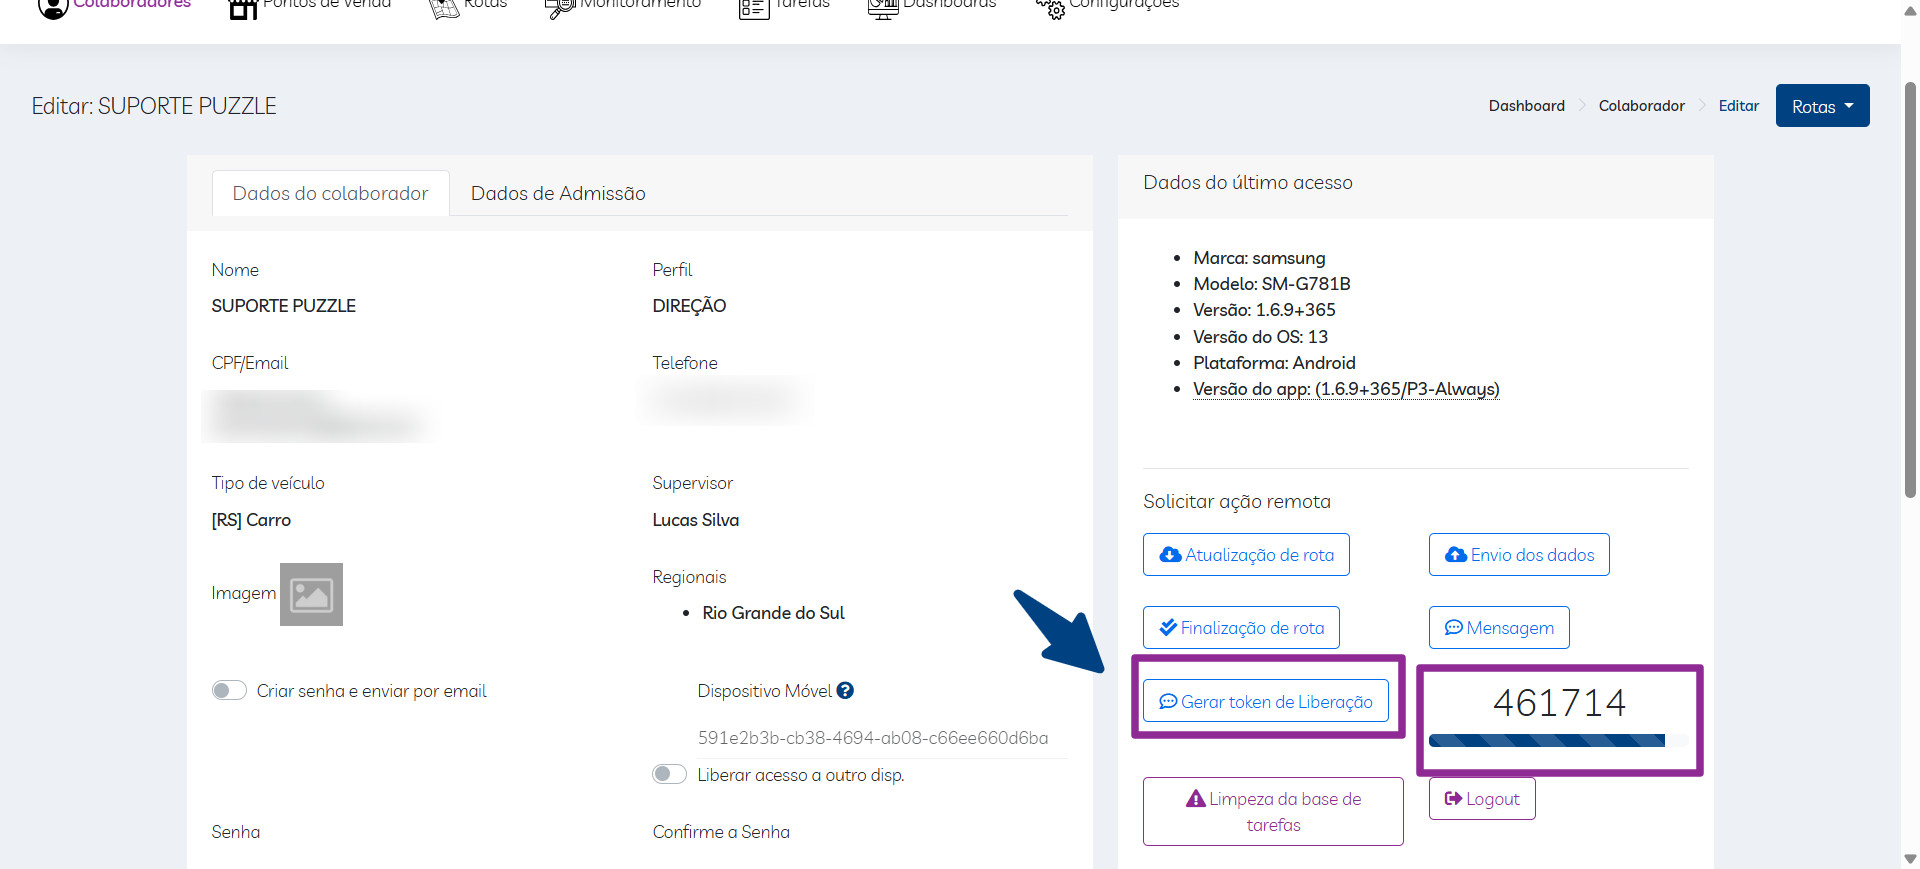
Task: Click Gerar token de Liberação button
Action: 1265,702
